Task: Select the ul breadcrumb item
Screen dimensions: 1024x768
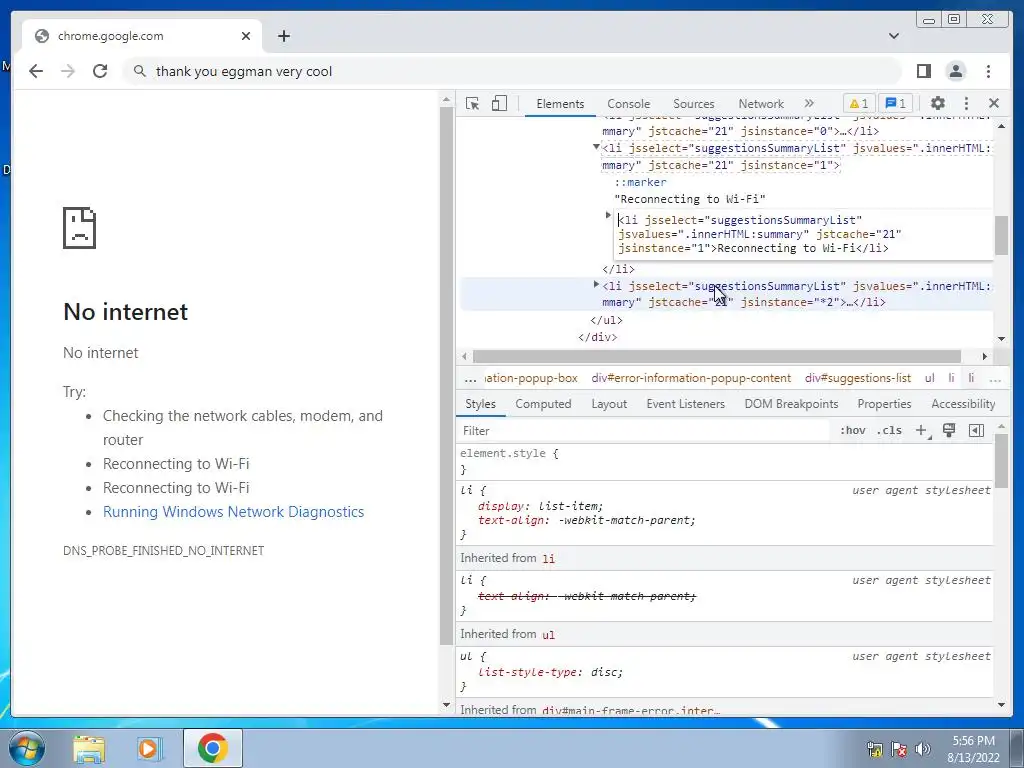Action: [x=929, y=378]
